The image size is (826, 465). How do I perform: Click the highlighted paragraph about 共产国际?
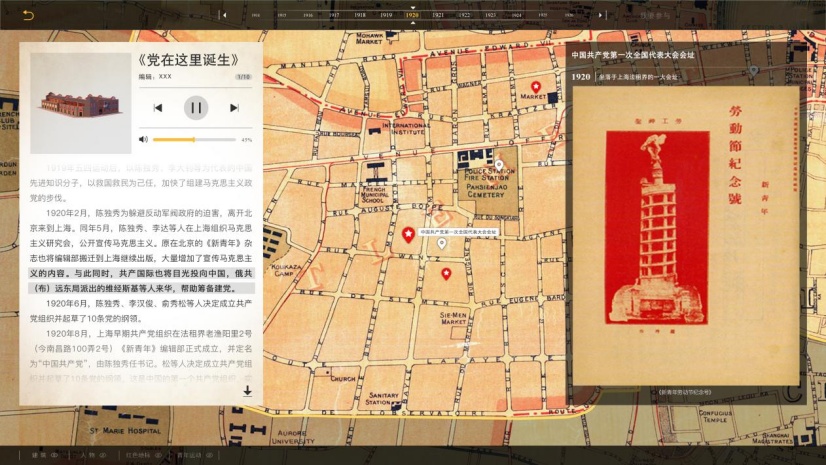pyautogui.click(x=141, y=281)
